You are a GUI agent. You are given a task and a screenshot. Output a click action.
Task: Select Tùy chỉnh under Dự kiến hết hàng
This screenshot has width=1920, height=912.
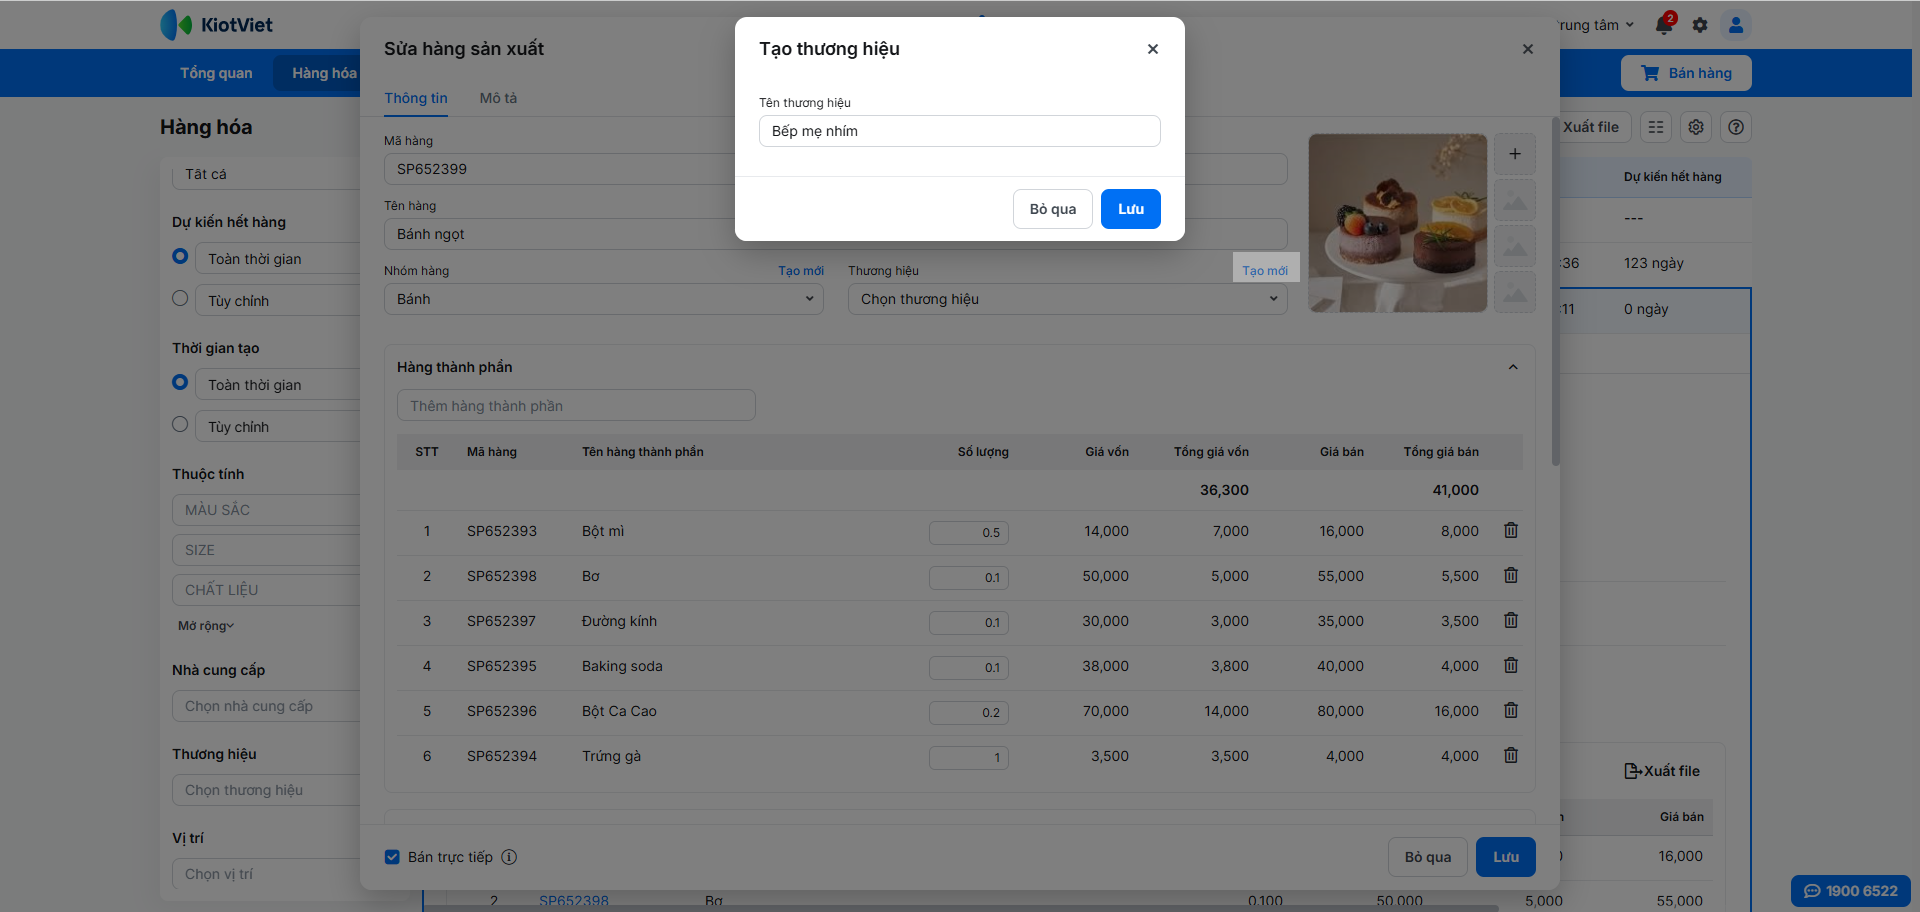click(x=180, y=298)
